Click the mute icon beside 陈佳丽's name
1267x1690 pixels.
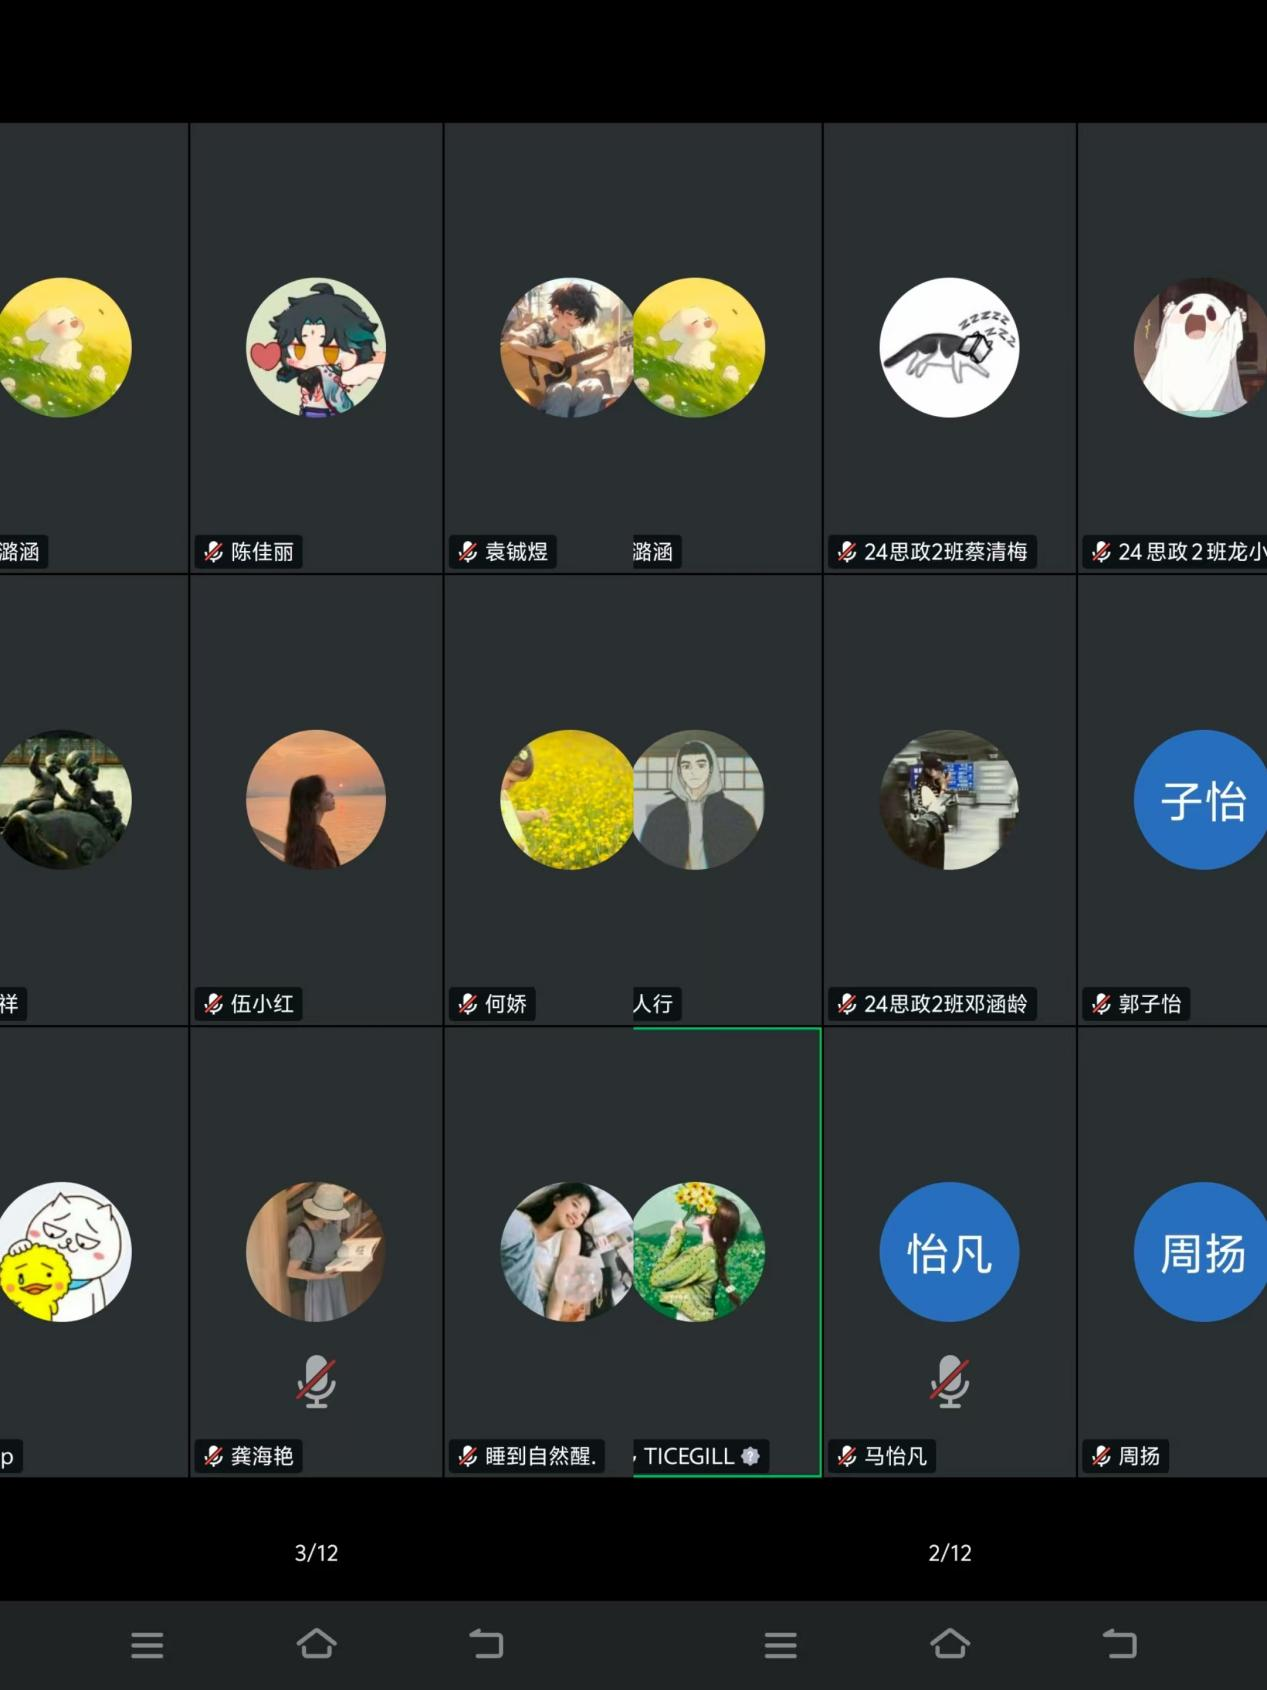coord(213,552)
